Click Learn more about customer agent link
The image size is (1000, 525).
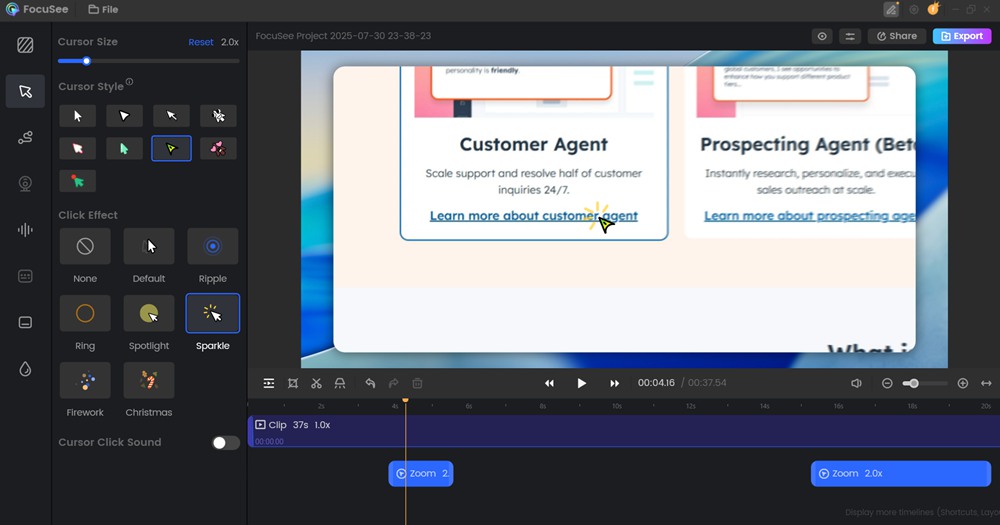pos(534,216)
